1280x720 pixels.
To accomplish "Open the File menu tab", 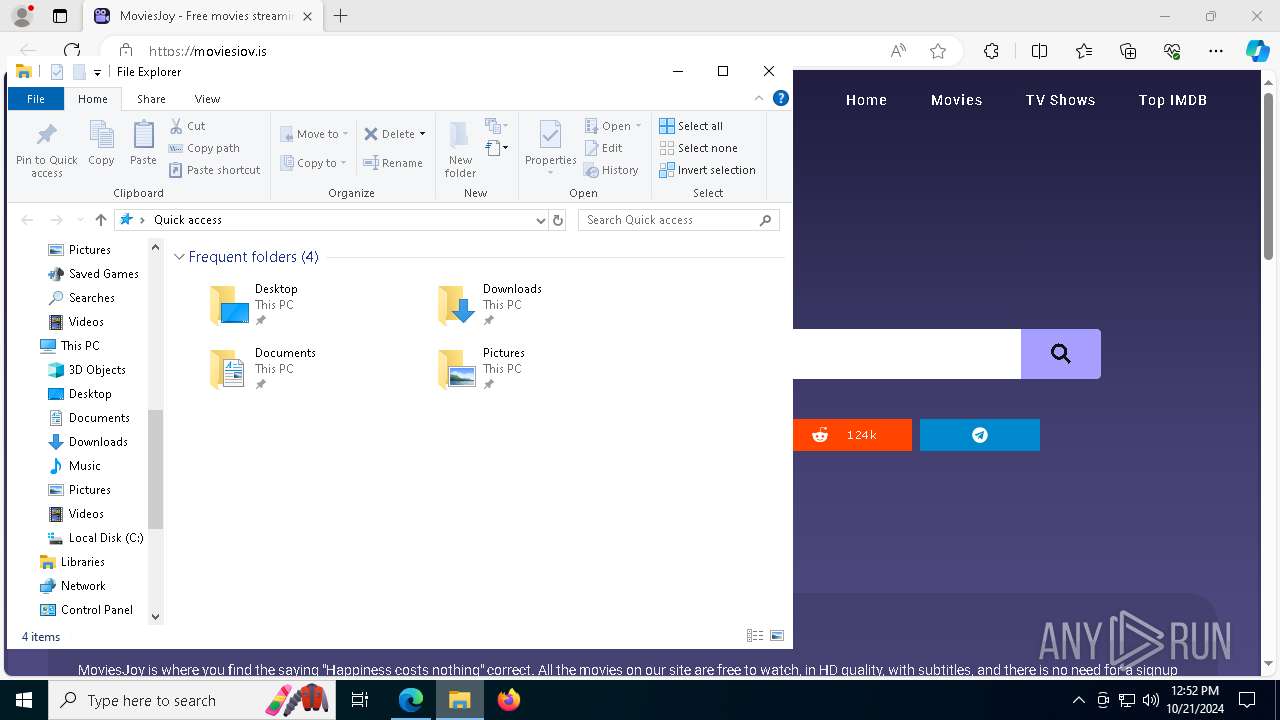I will [x=36, y=98].
